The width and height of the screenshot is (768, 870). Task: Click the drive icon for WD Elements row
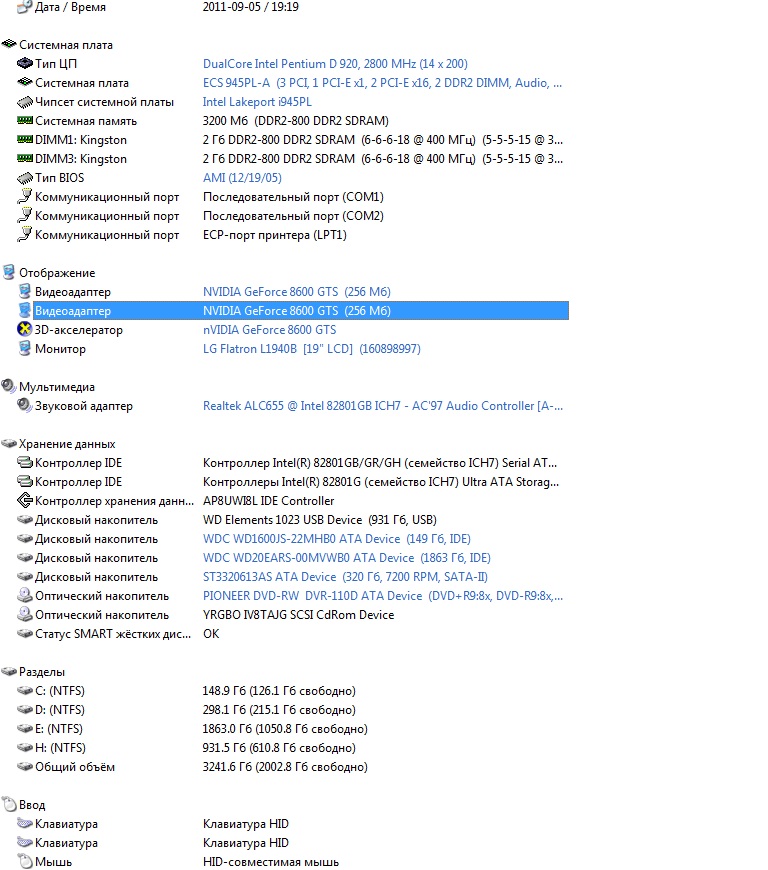[24, 519]
